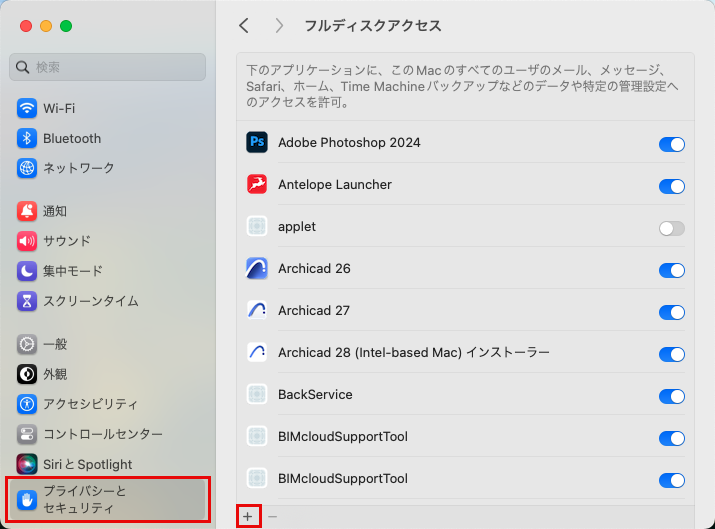The width and height of the screenshot is (715, 529).
Task: Open the 外観 appearance icon
Action: coord(27,374)
